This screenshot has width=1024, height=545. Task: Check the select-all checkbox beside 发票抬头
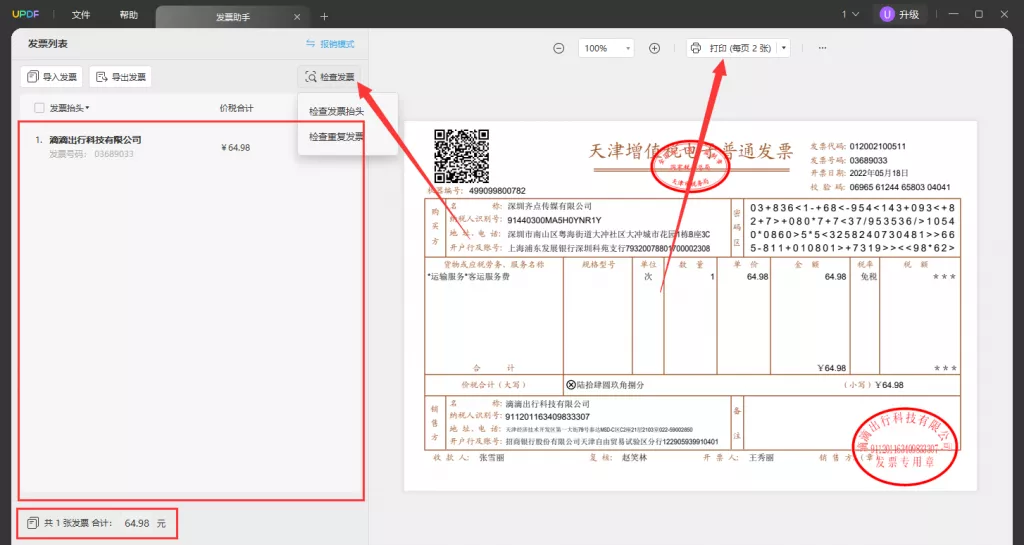(39, 108)
